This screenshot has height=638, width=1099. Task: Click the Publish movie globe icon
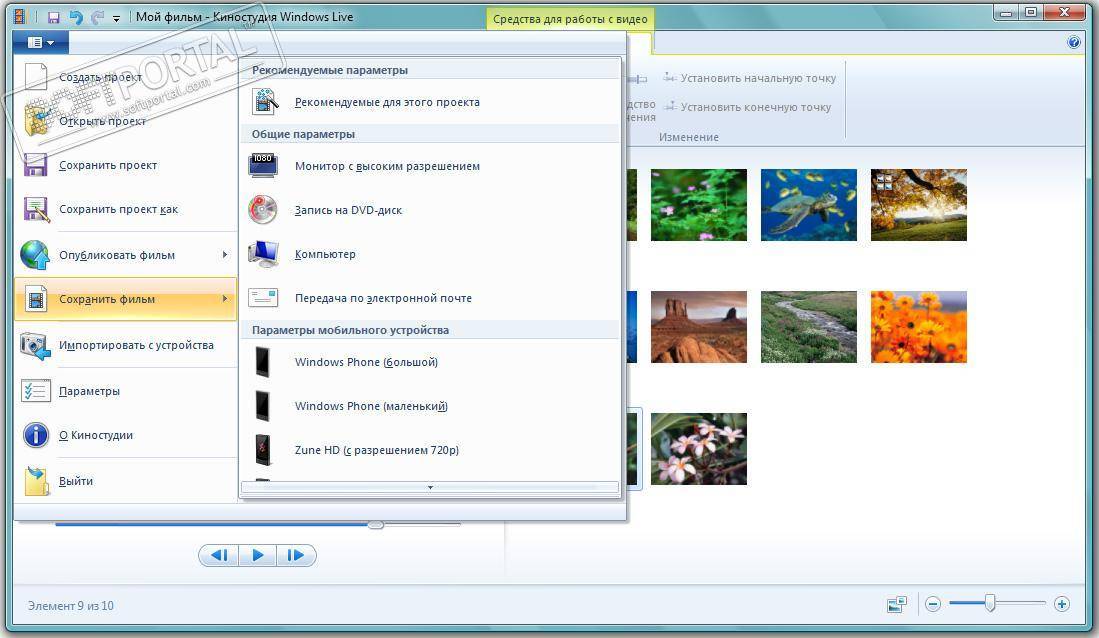pos(35,255)
